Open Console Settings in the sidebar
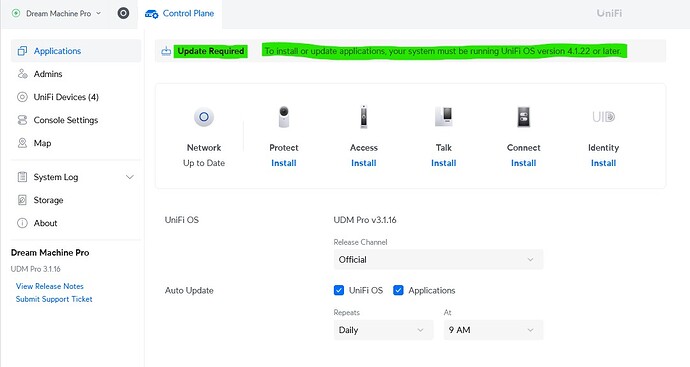 (x=76, y=120)
